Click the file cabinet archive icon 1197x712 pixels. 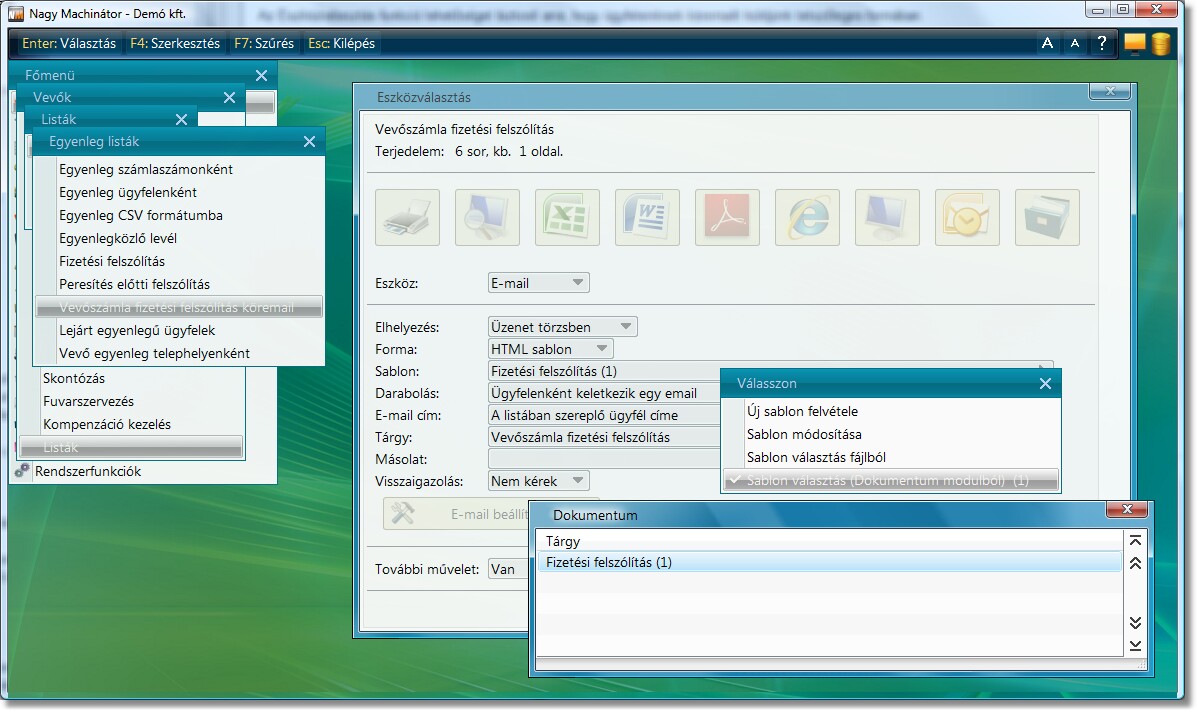click(x=1047, y=217)
